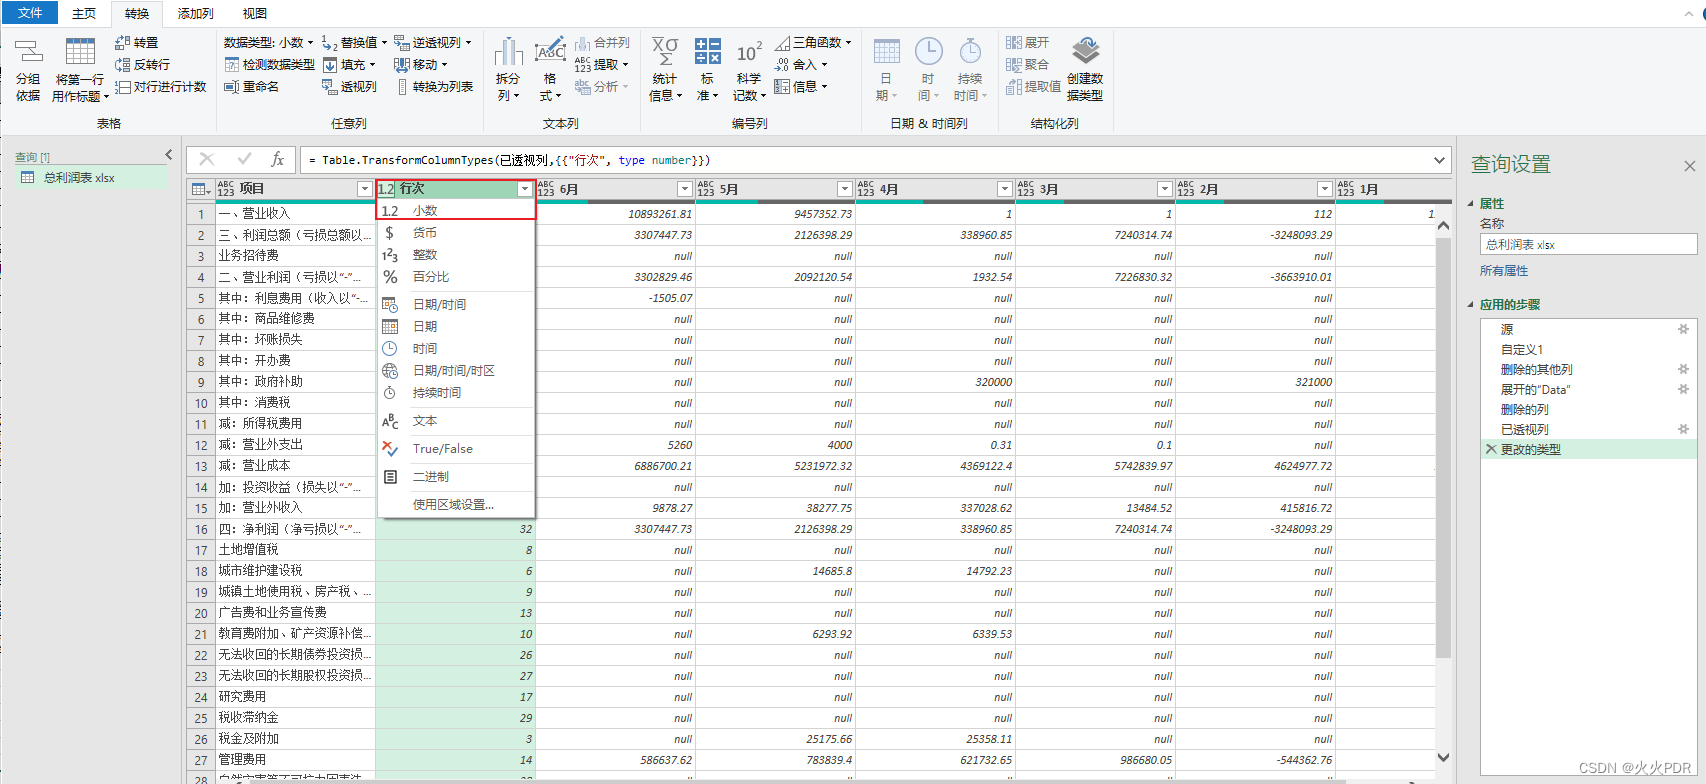Click 创建数据类型 create data type icon
This screenshot has height=784, width=1706.
coord(1085,51)
